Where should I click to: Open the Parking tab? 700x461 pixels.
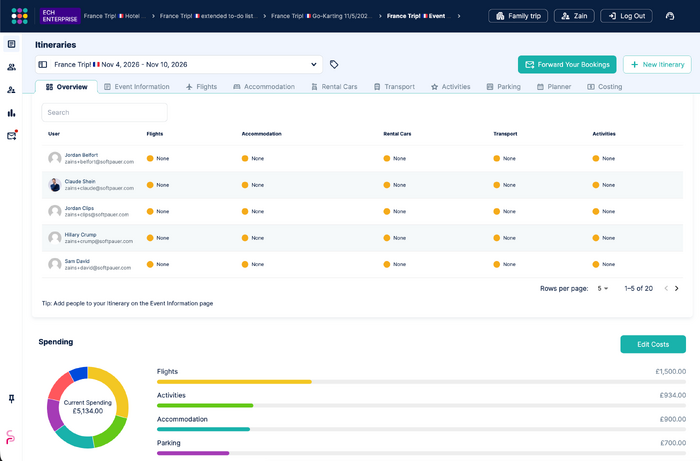point(504,87)
